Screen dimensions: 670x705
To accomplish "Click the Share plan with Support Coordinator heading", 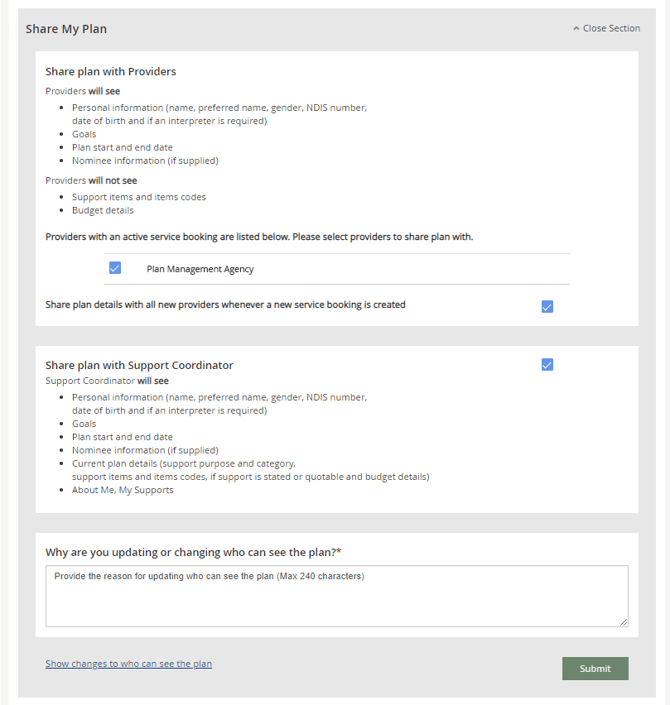I will coord(139,365).
